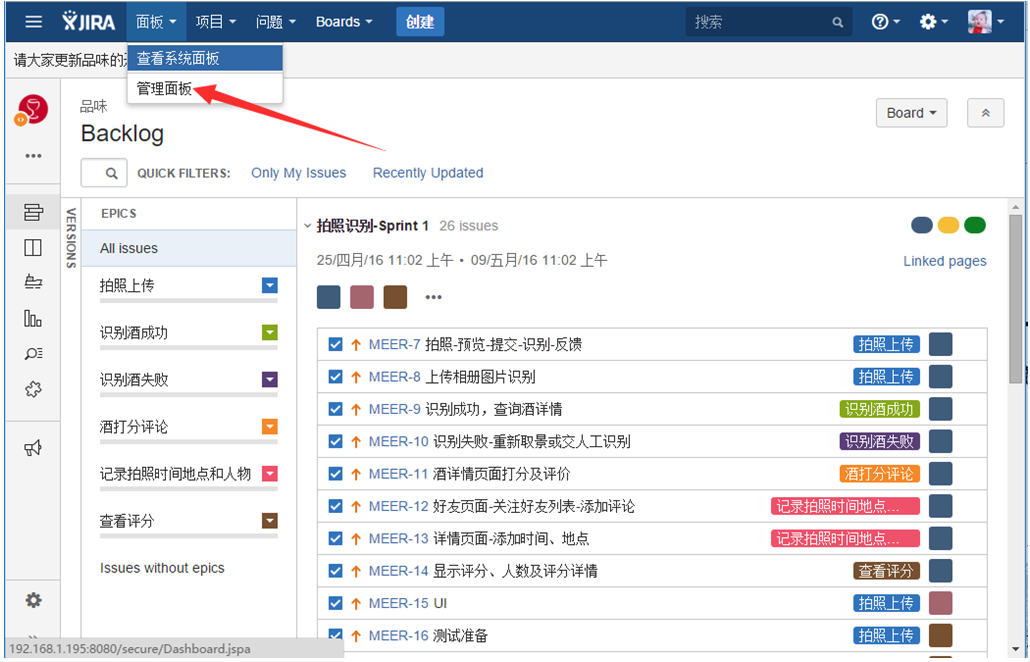The image size is (1030, 662).
Task: Open the Components puzzle icon in sidebar
Action: (33, 389)
